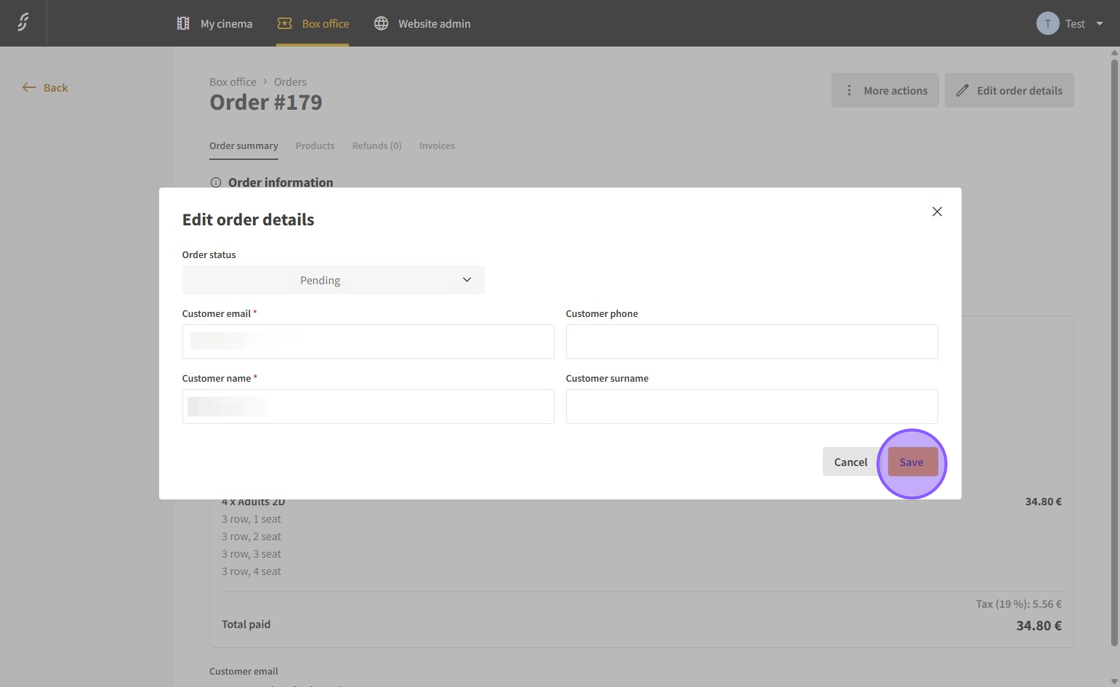Switch to the Products tab
The width and height of the screenshot is (1120, 687).
pyautogui.click(x=315, y=146)
